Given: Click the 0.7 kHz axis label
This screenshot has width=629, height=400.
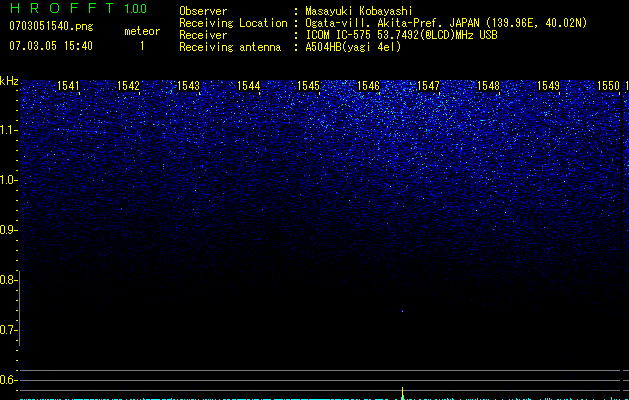Looking at the screenshot, I should click(x=7, y=330).
